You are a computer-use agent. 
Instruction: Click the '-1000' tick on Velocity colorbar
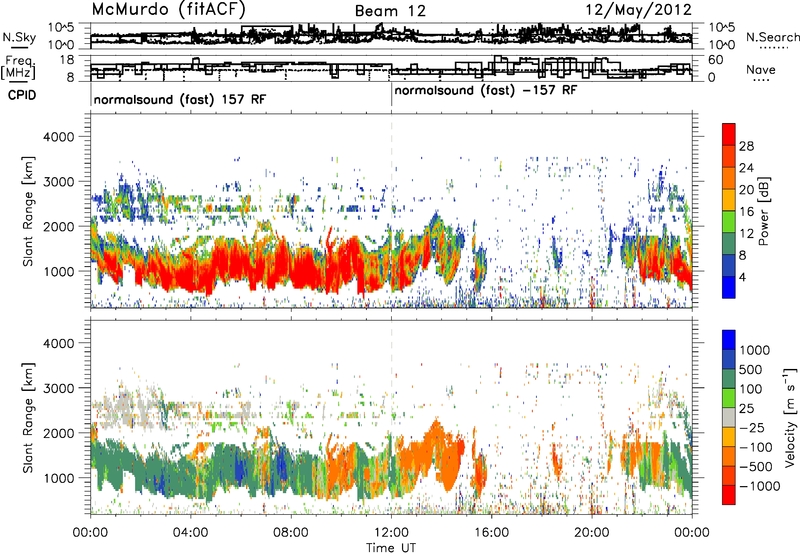pyautogui.click(x=759, y=486)
